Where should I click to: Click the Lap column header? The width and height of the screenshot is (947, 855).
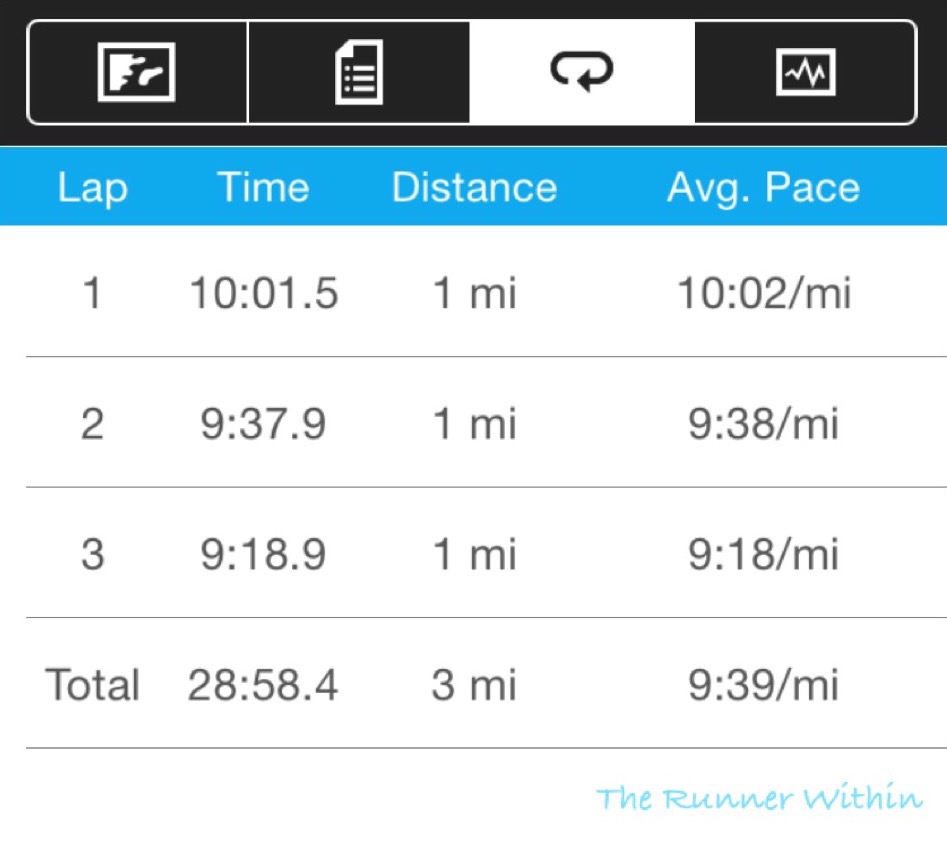(92, 188)
